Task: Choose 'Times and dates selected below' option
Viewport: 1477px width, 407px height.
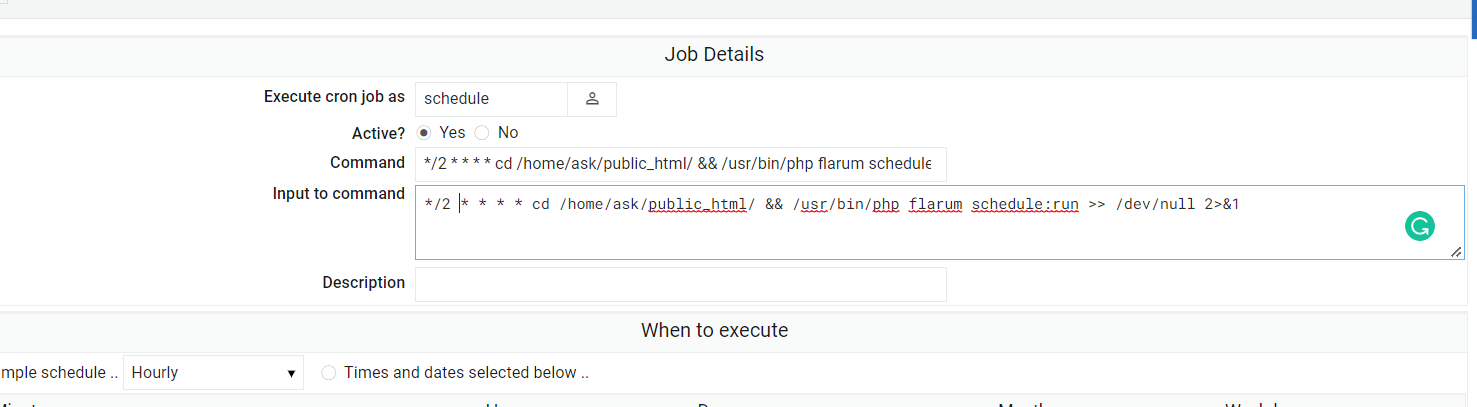Action: tap(329, 373)
